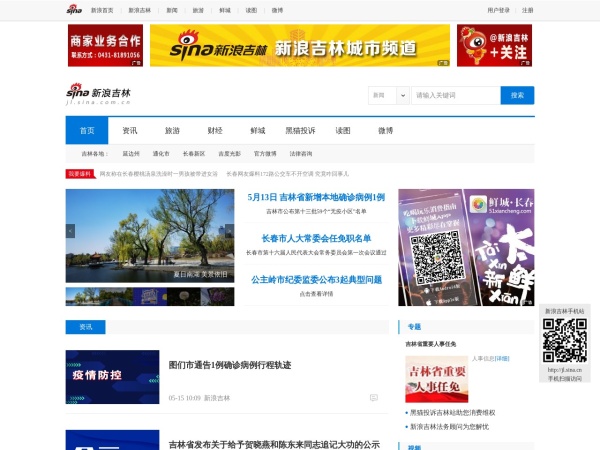
Task: Go to 新闻 in the top bar
Action: click(172, 10)
